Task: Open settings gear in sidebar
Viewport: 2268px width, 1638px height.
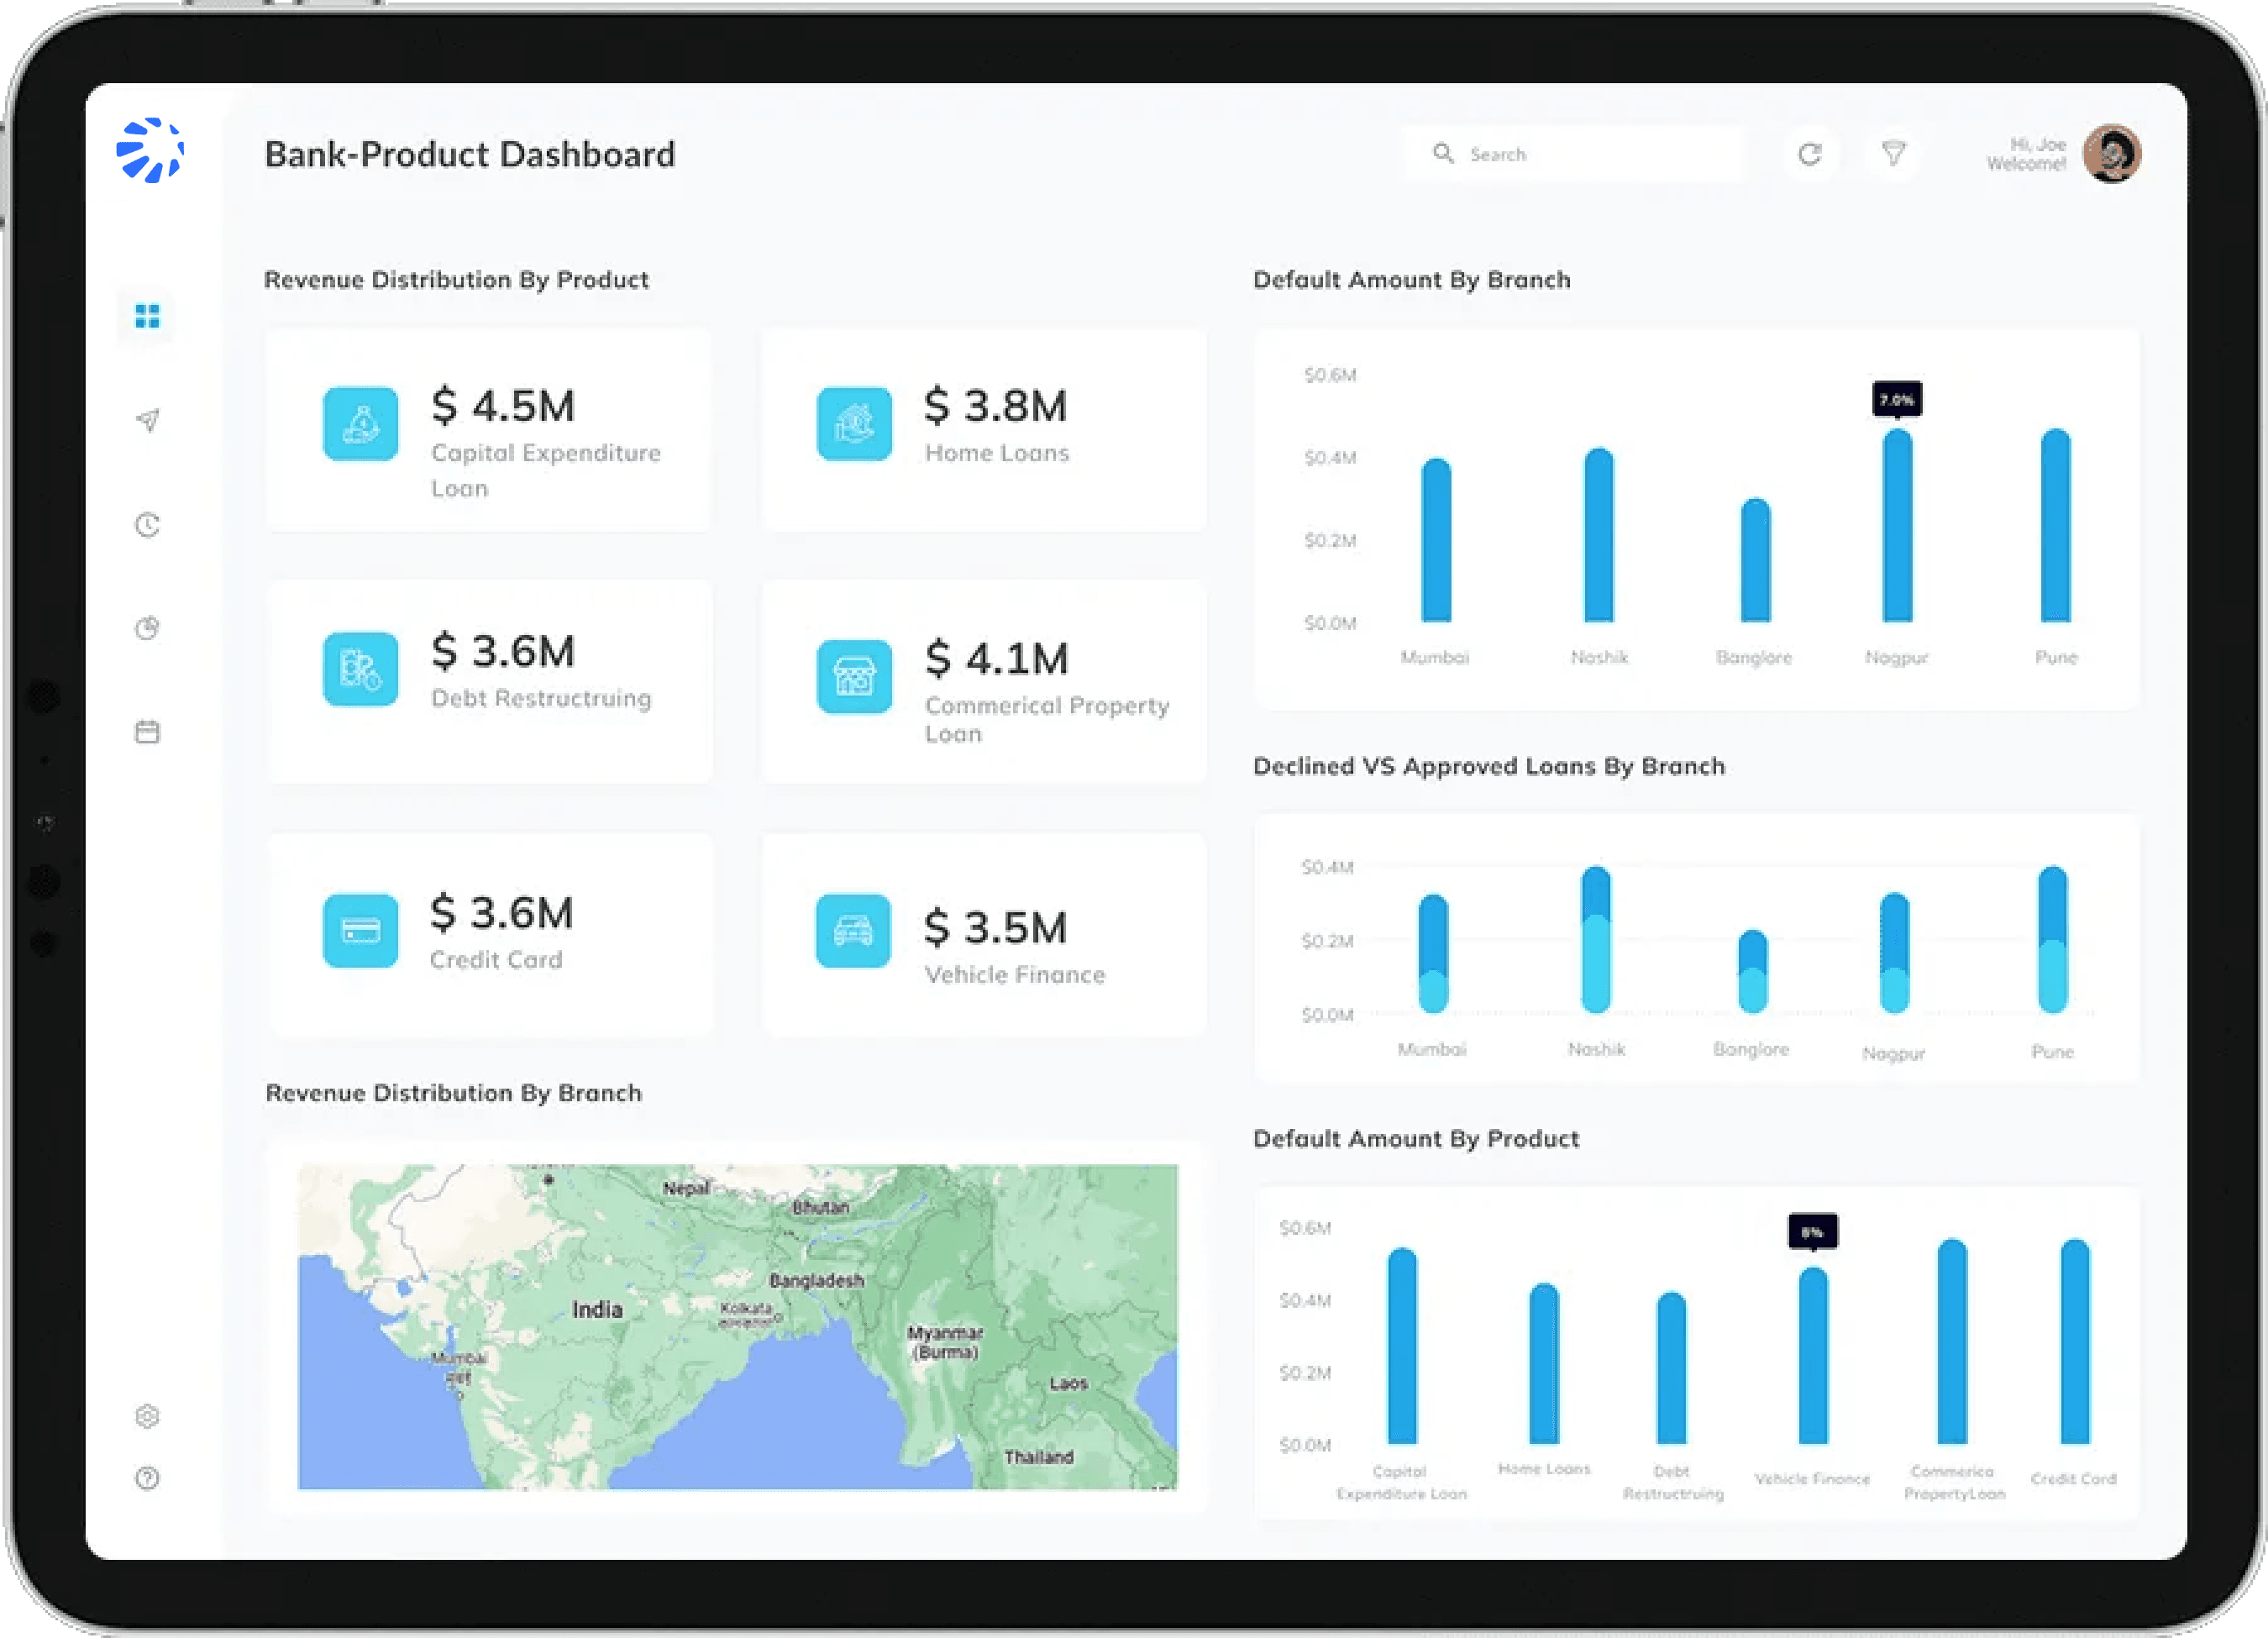Action: (x=147, y=1416)
